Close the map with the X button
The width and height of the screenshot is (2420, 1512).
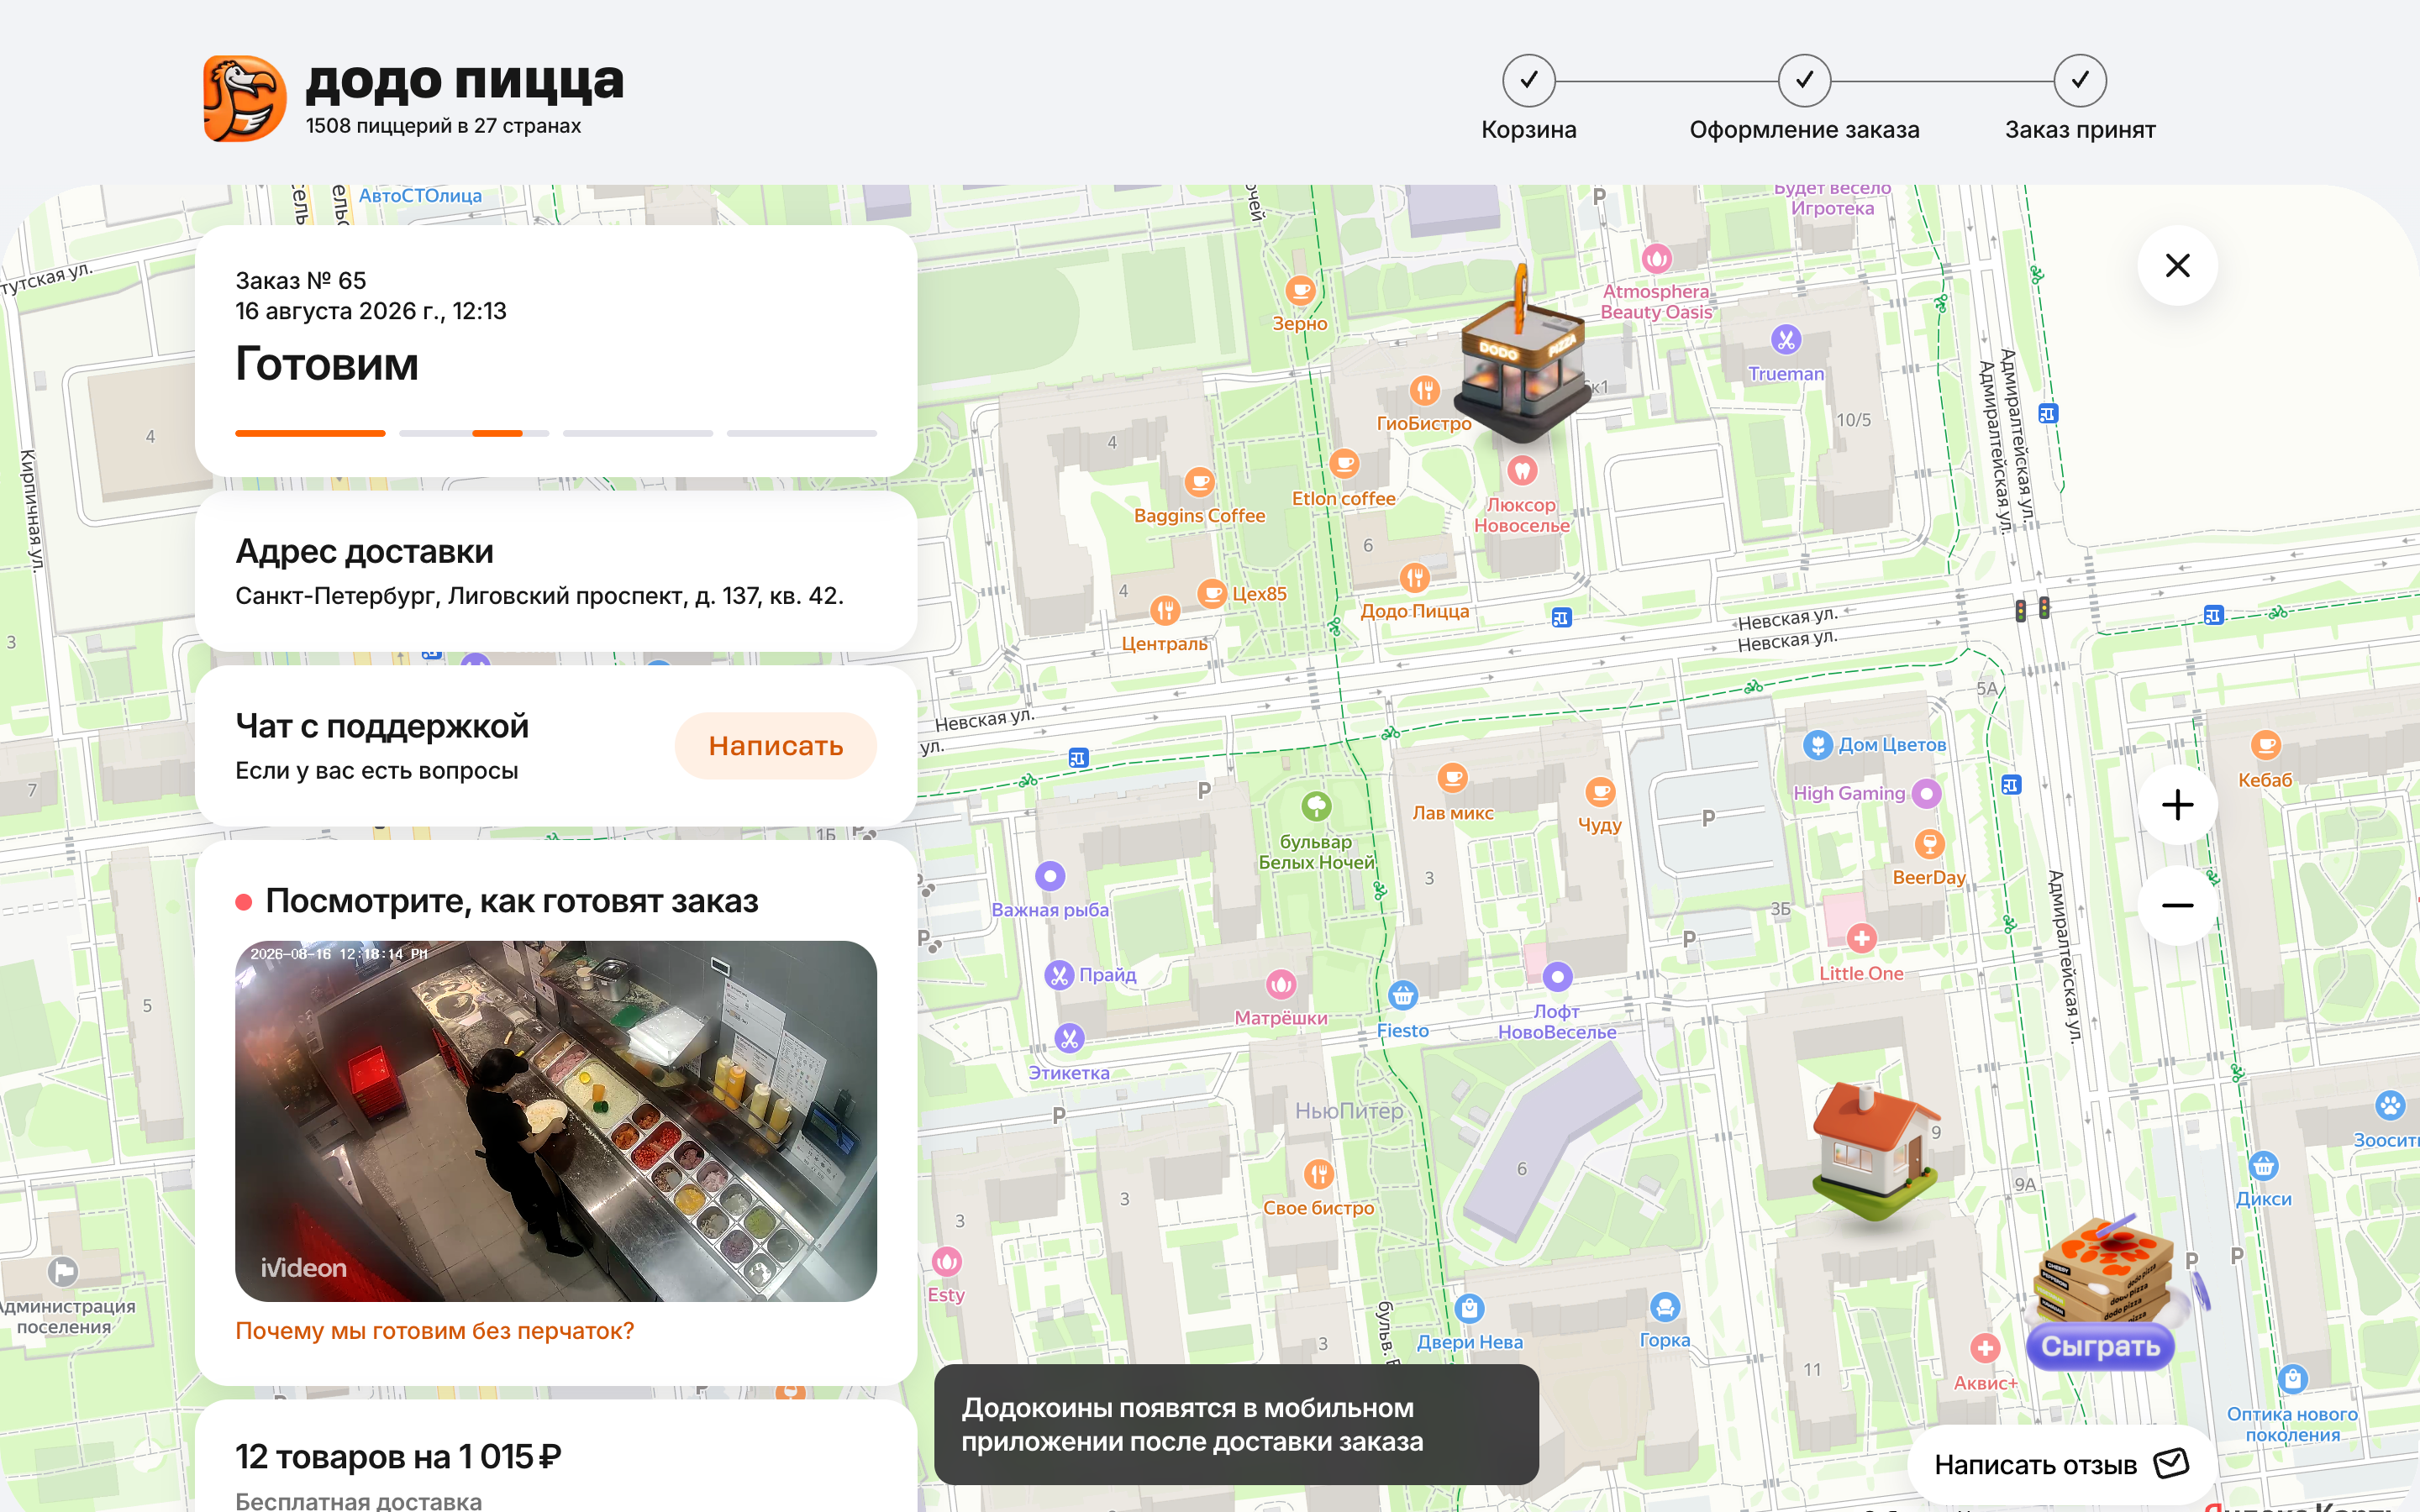point(2177,265)
